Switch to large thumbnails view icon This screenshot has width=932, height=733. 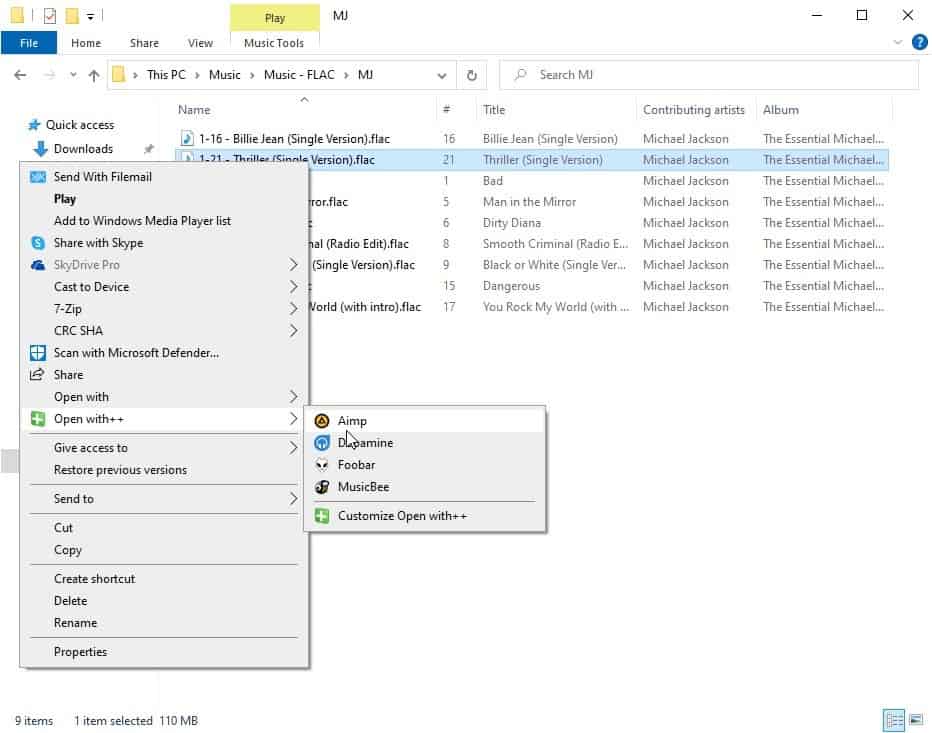[x=916, y=720]
